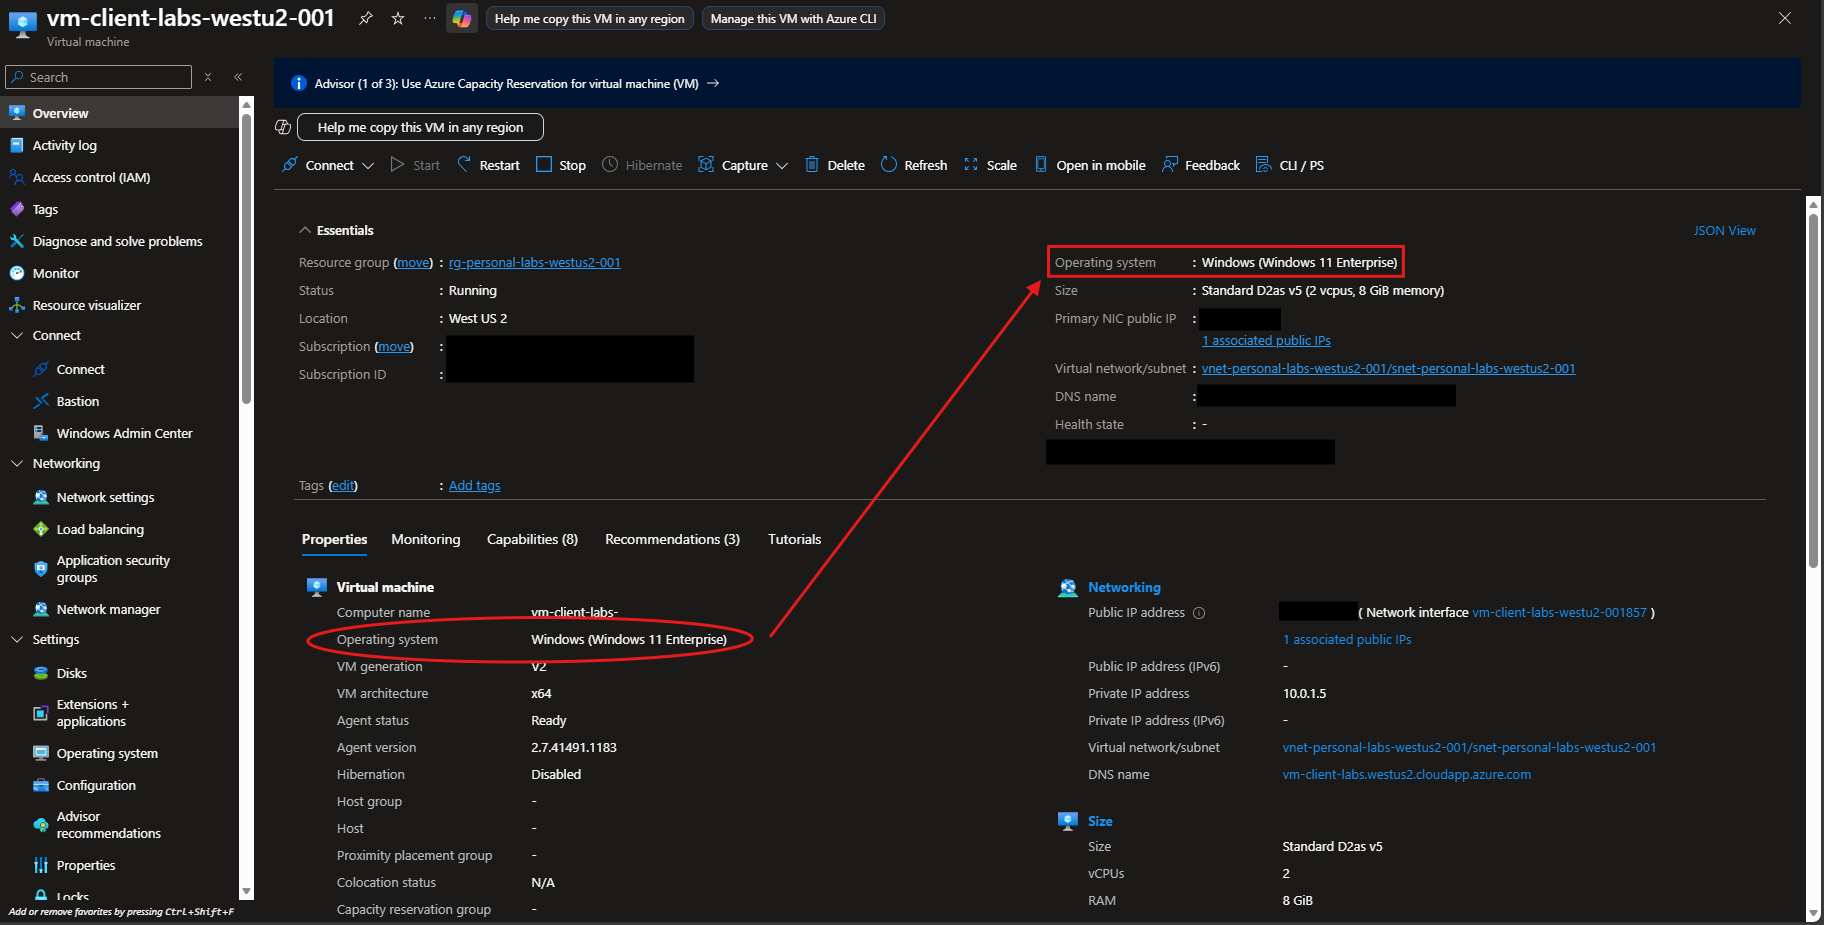Open the Copilot assistant icon
Screen dimensions: 1824x925
[461, 18]
